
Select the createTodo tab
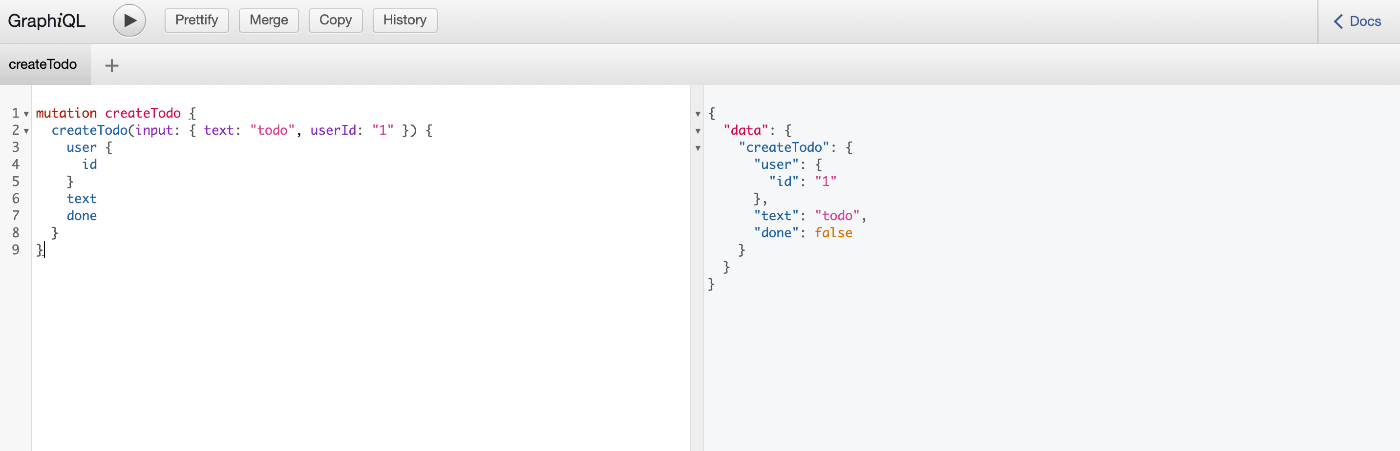[x=43, y=64]
